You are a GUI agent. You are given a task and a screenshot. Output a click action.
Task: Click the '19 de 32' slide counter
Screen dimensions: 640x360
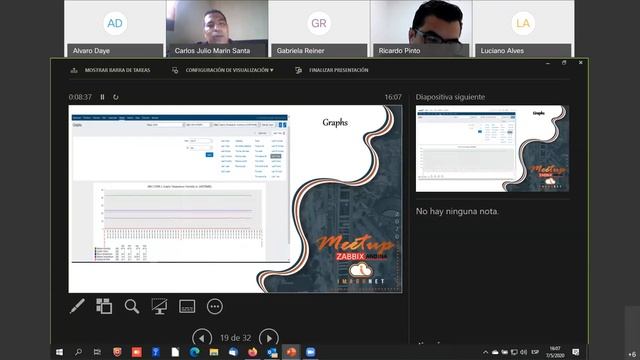pos(236,338)
